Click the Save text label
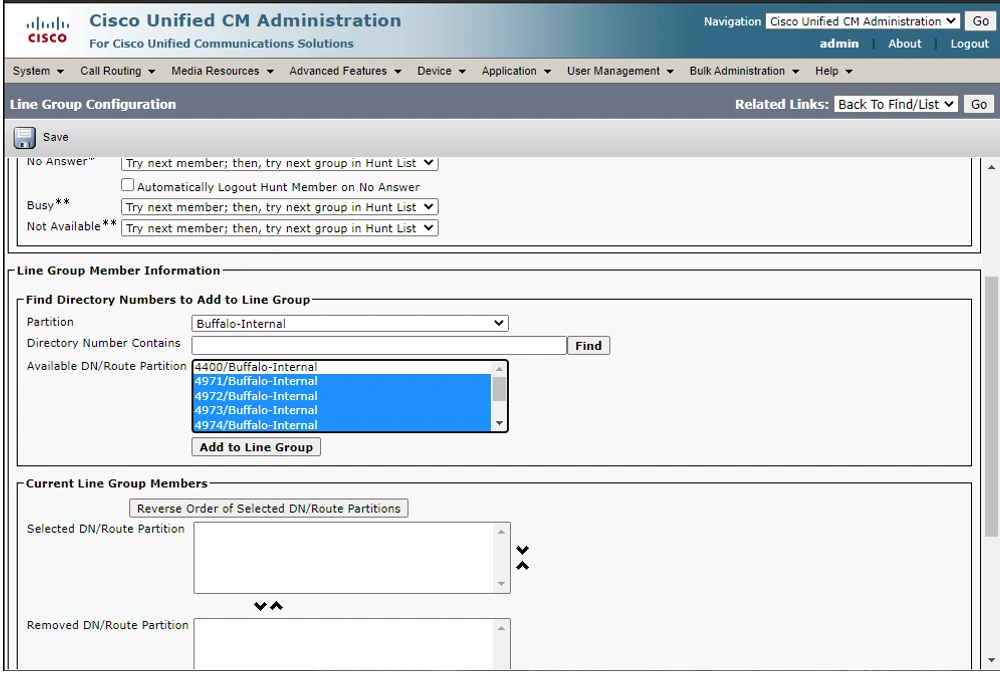1000x674 pixels. click(x=55, y=137)
